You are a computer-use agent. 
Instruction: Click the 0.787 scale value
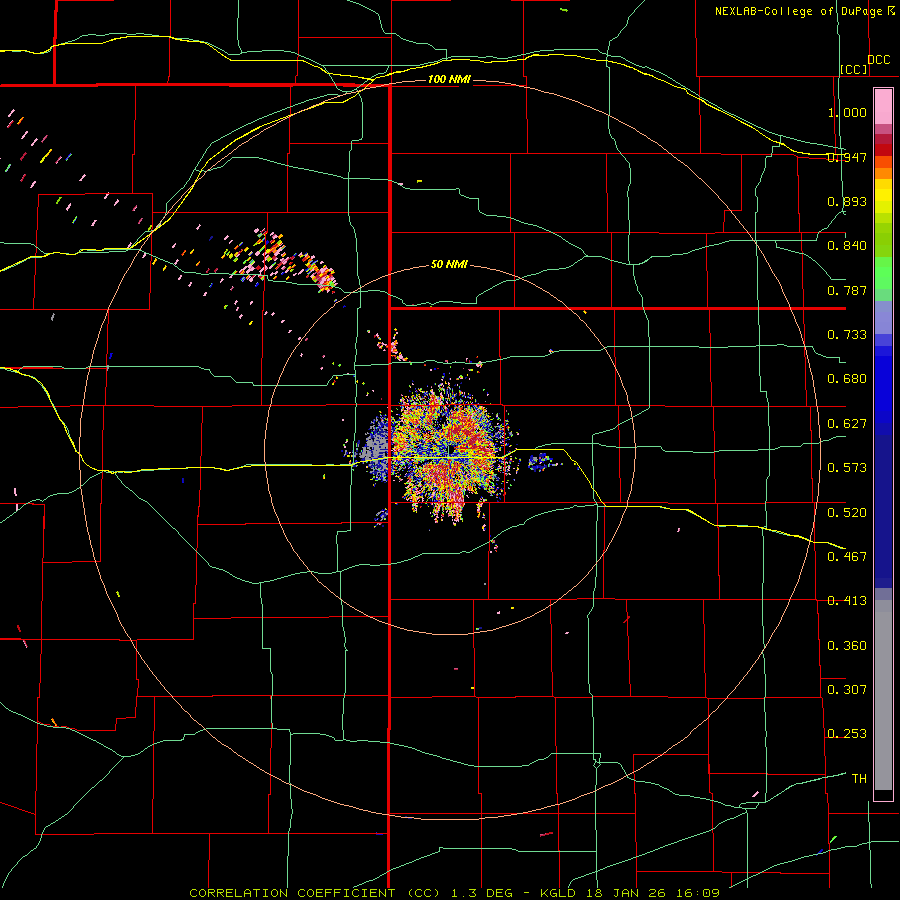(x=847, y=290)
